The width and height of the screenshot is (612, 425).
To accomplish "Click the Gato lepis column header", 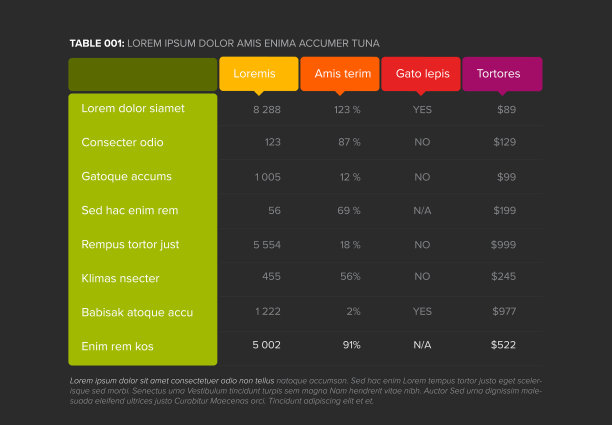I will [421, 74].
